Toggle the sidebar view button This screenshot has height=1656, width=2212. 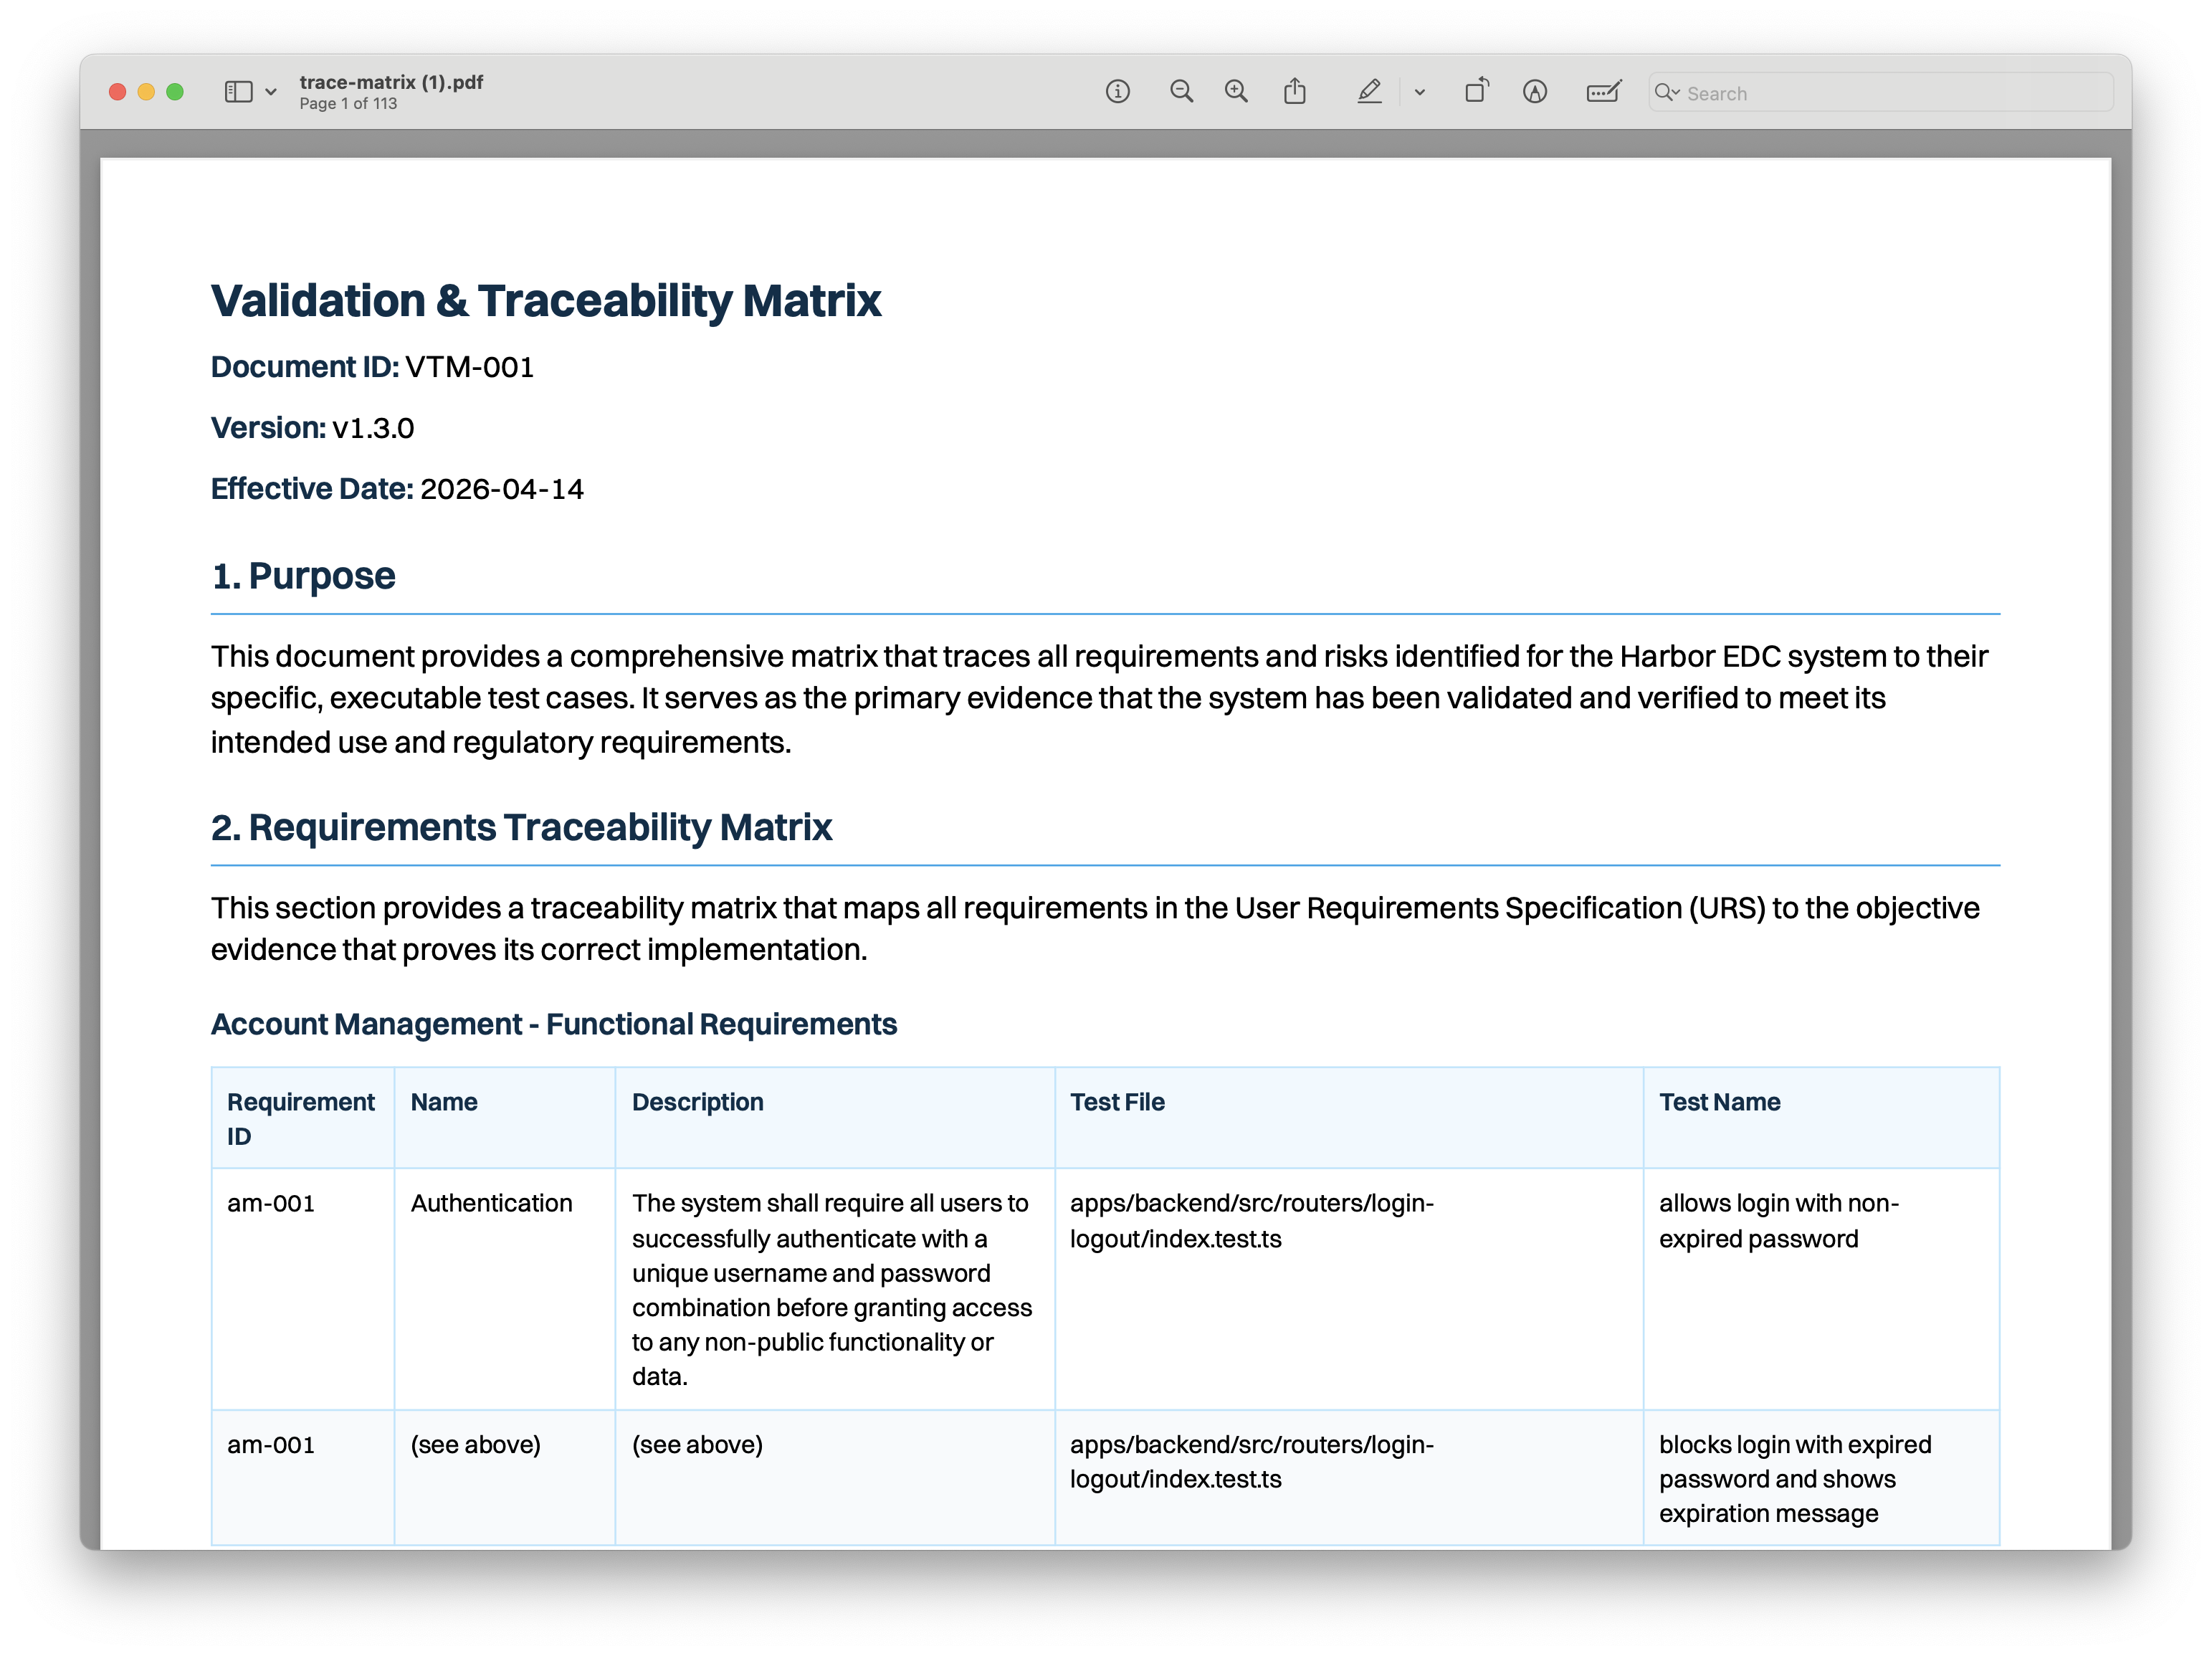[238, 92]
